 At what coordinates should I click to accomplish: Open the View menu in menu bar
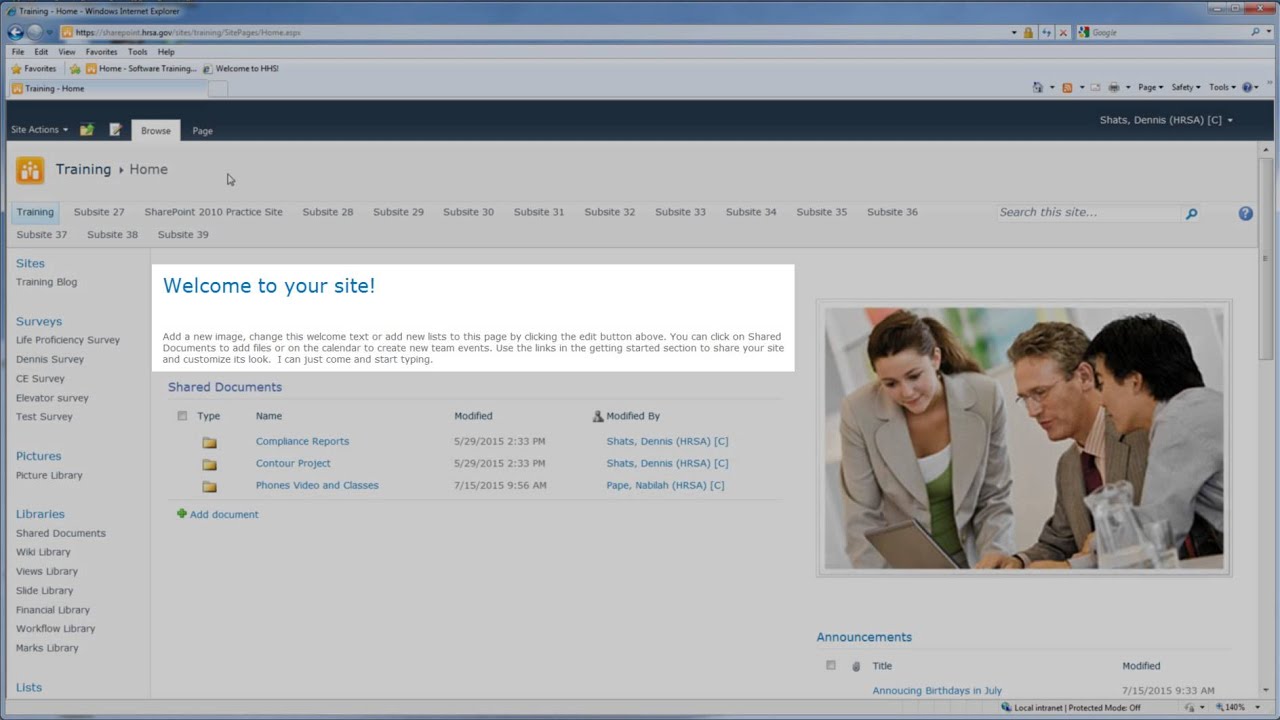(x=67, y=52)
